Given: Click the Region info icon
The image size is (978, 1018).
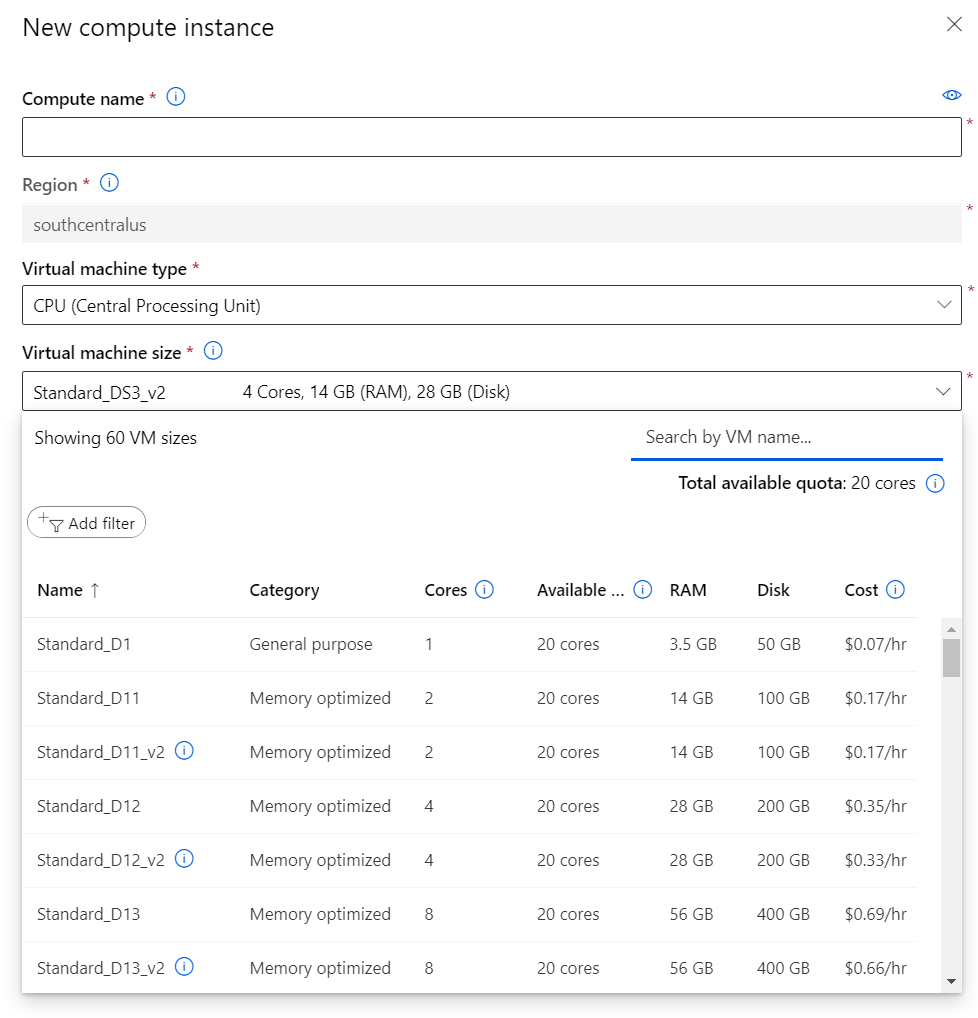Looking at the screenshot, I should pyautogui.click(x=109, y=182).
